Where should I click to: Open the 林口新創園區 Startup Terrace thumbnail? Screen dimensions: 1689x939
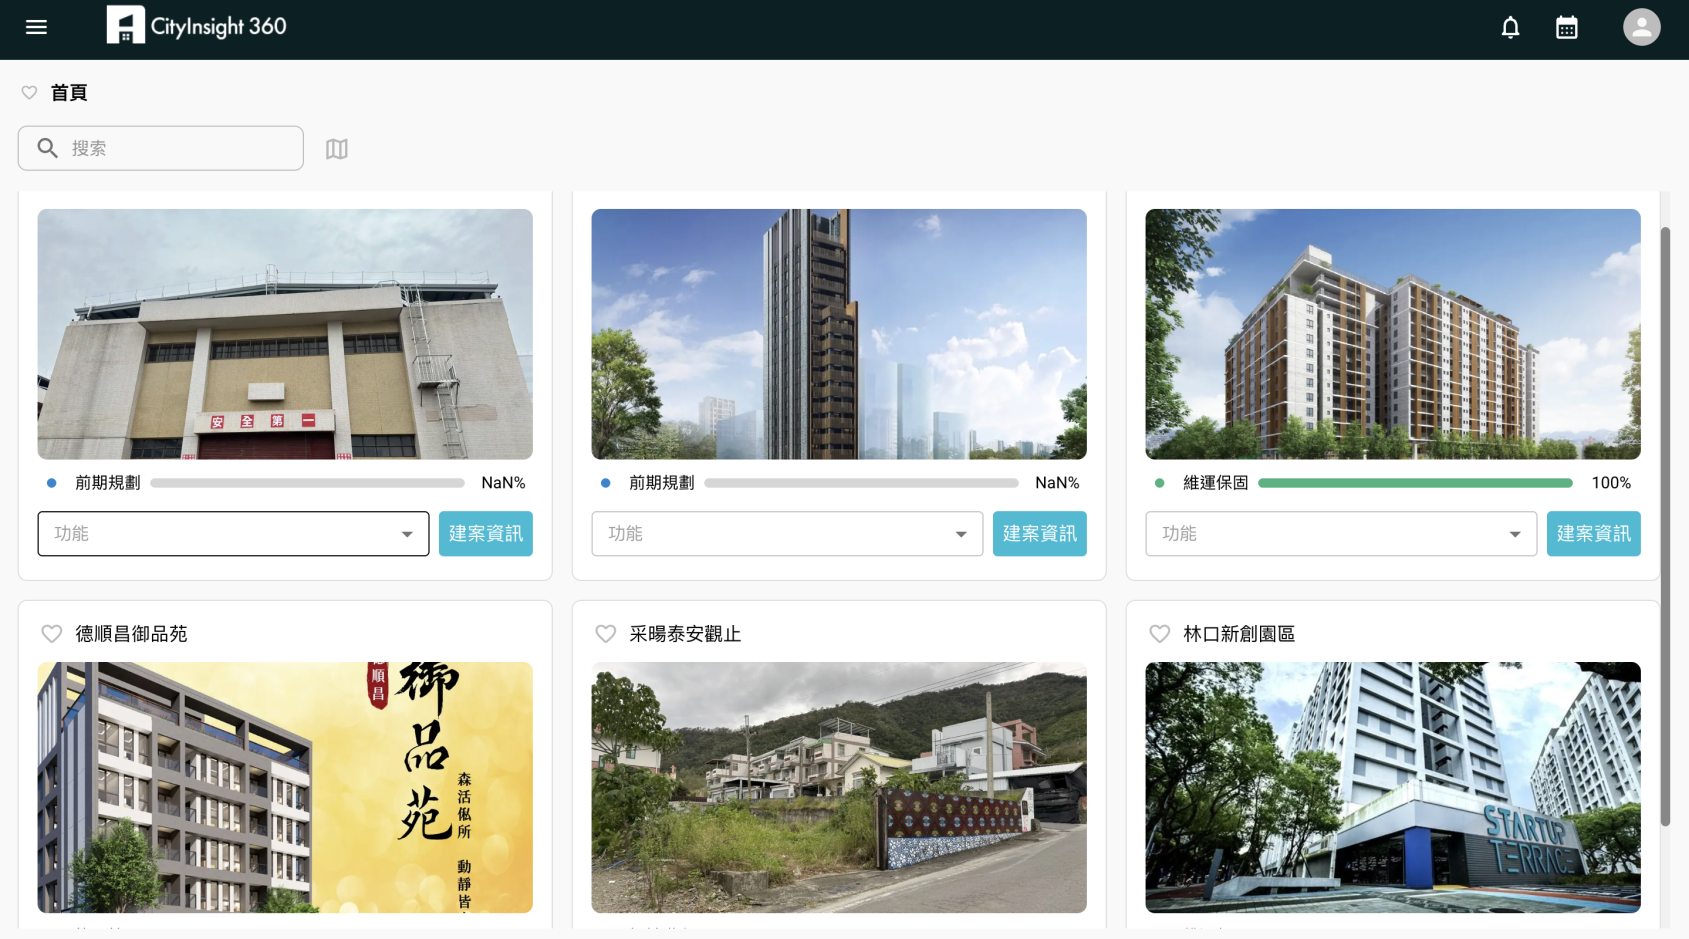(x=1392, y=787)
